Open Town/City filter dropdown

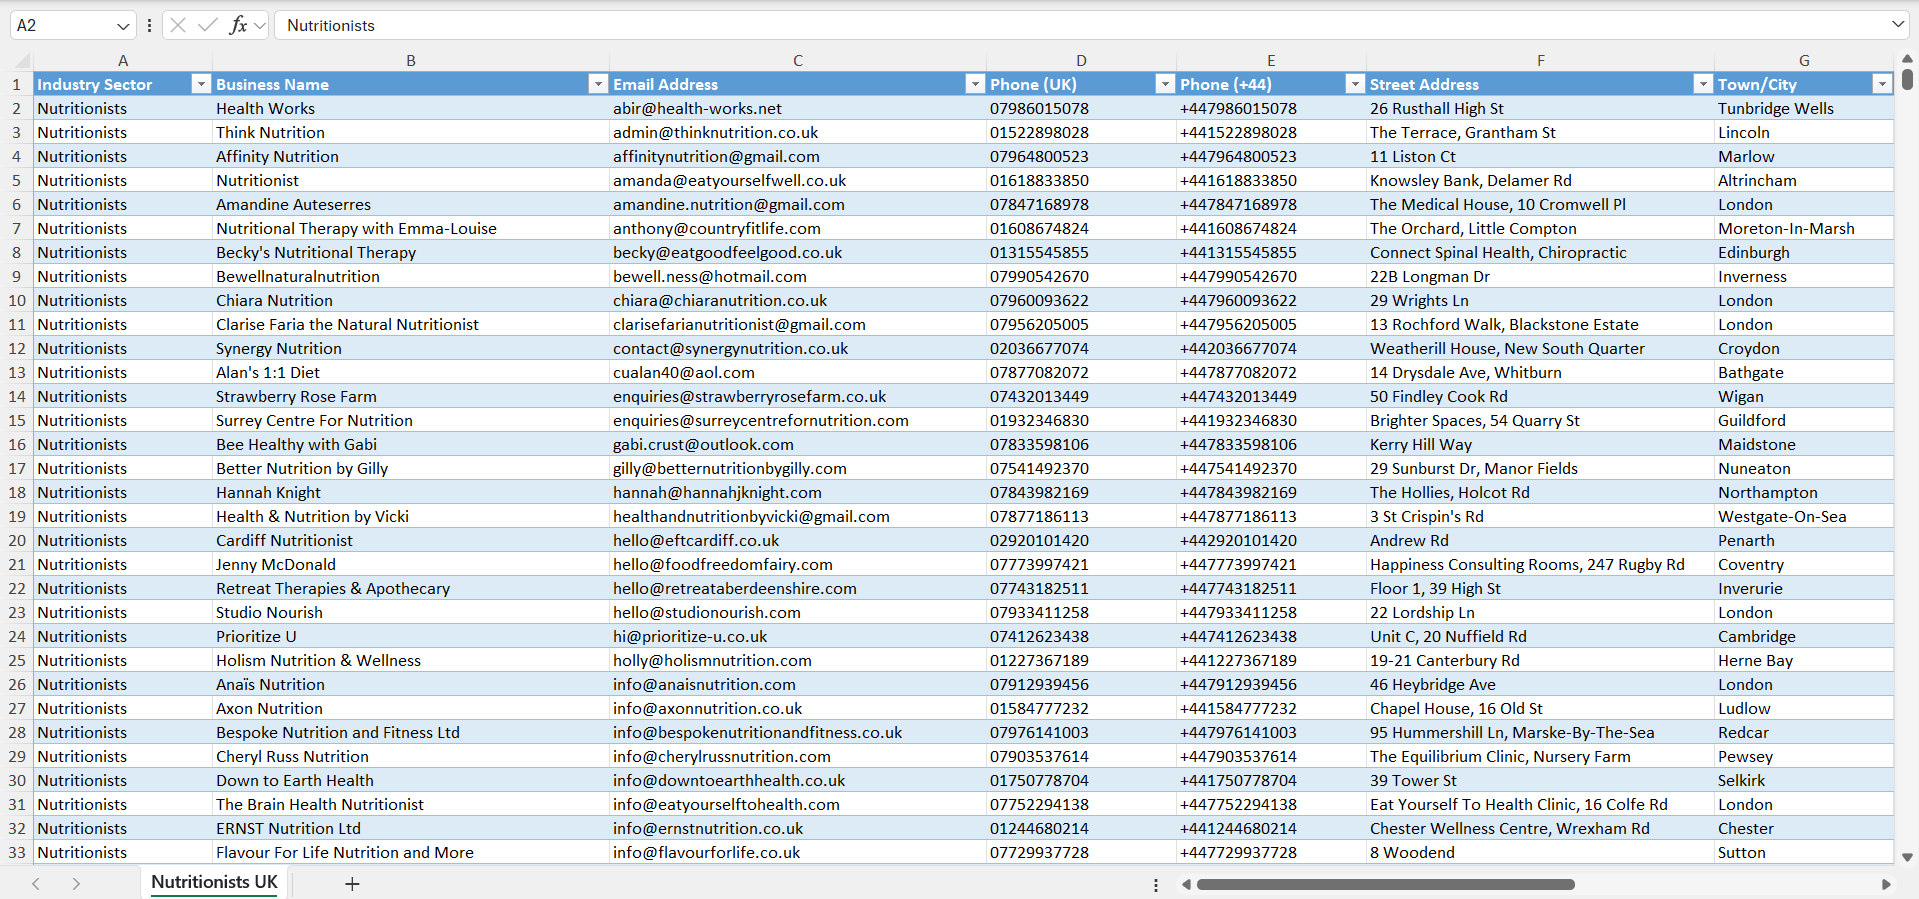1882,84
